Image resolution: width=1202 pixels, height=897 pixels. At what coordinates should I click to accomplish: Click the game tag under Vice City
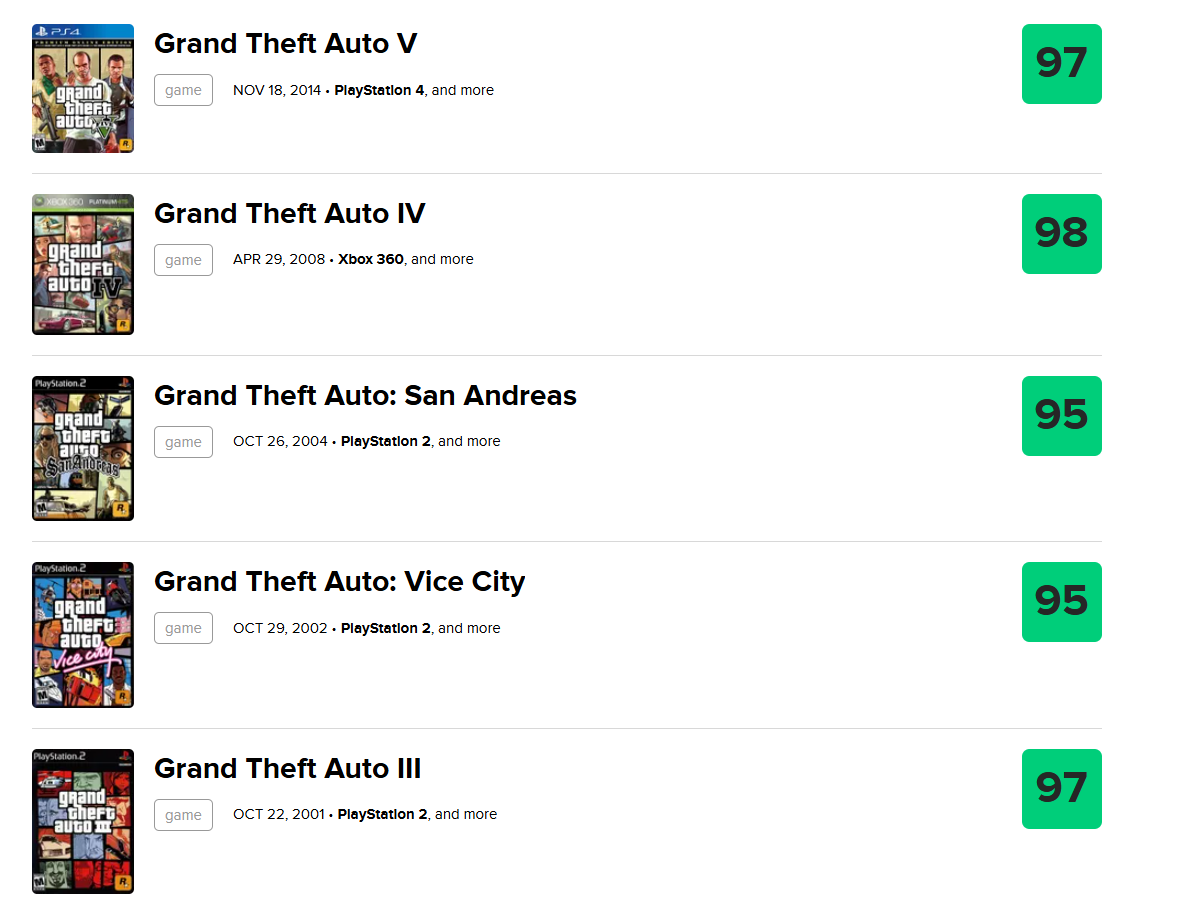(x=183, y=628)
